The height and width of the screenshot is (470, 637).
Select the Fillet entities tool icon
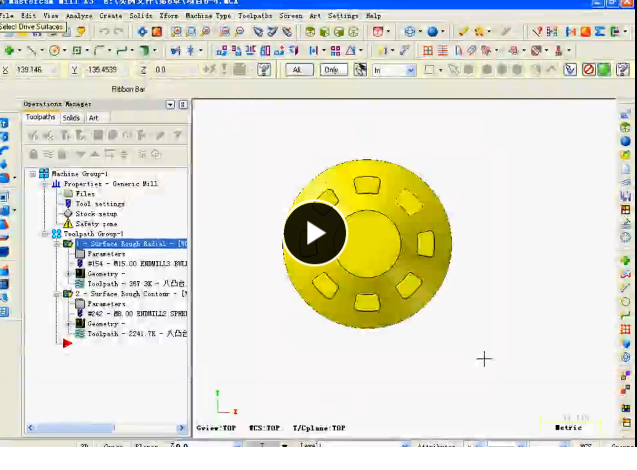click(99, 50)
